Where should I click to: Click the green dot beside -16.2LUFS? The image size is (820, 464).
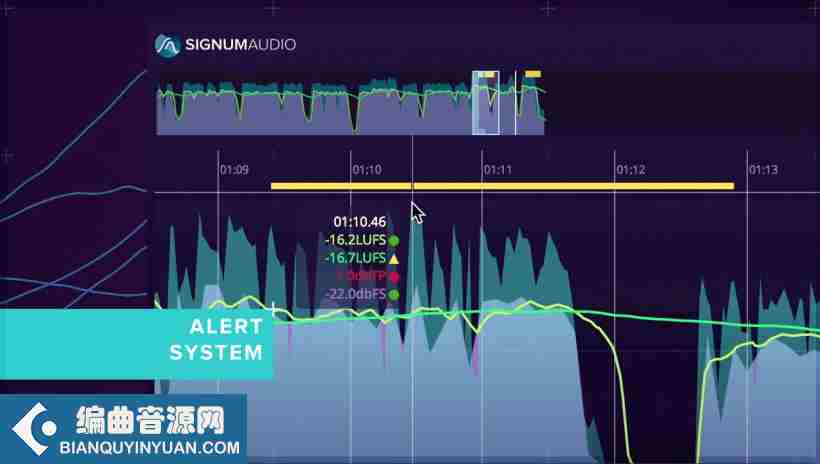[x=394, y=241]
